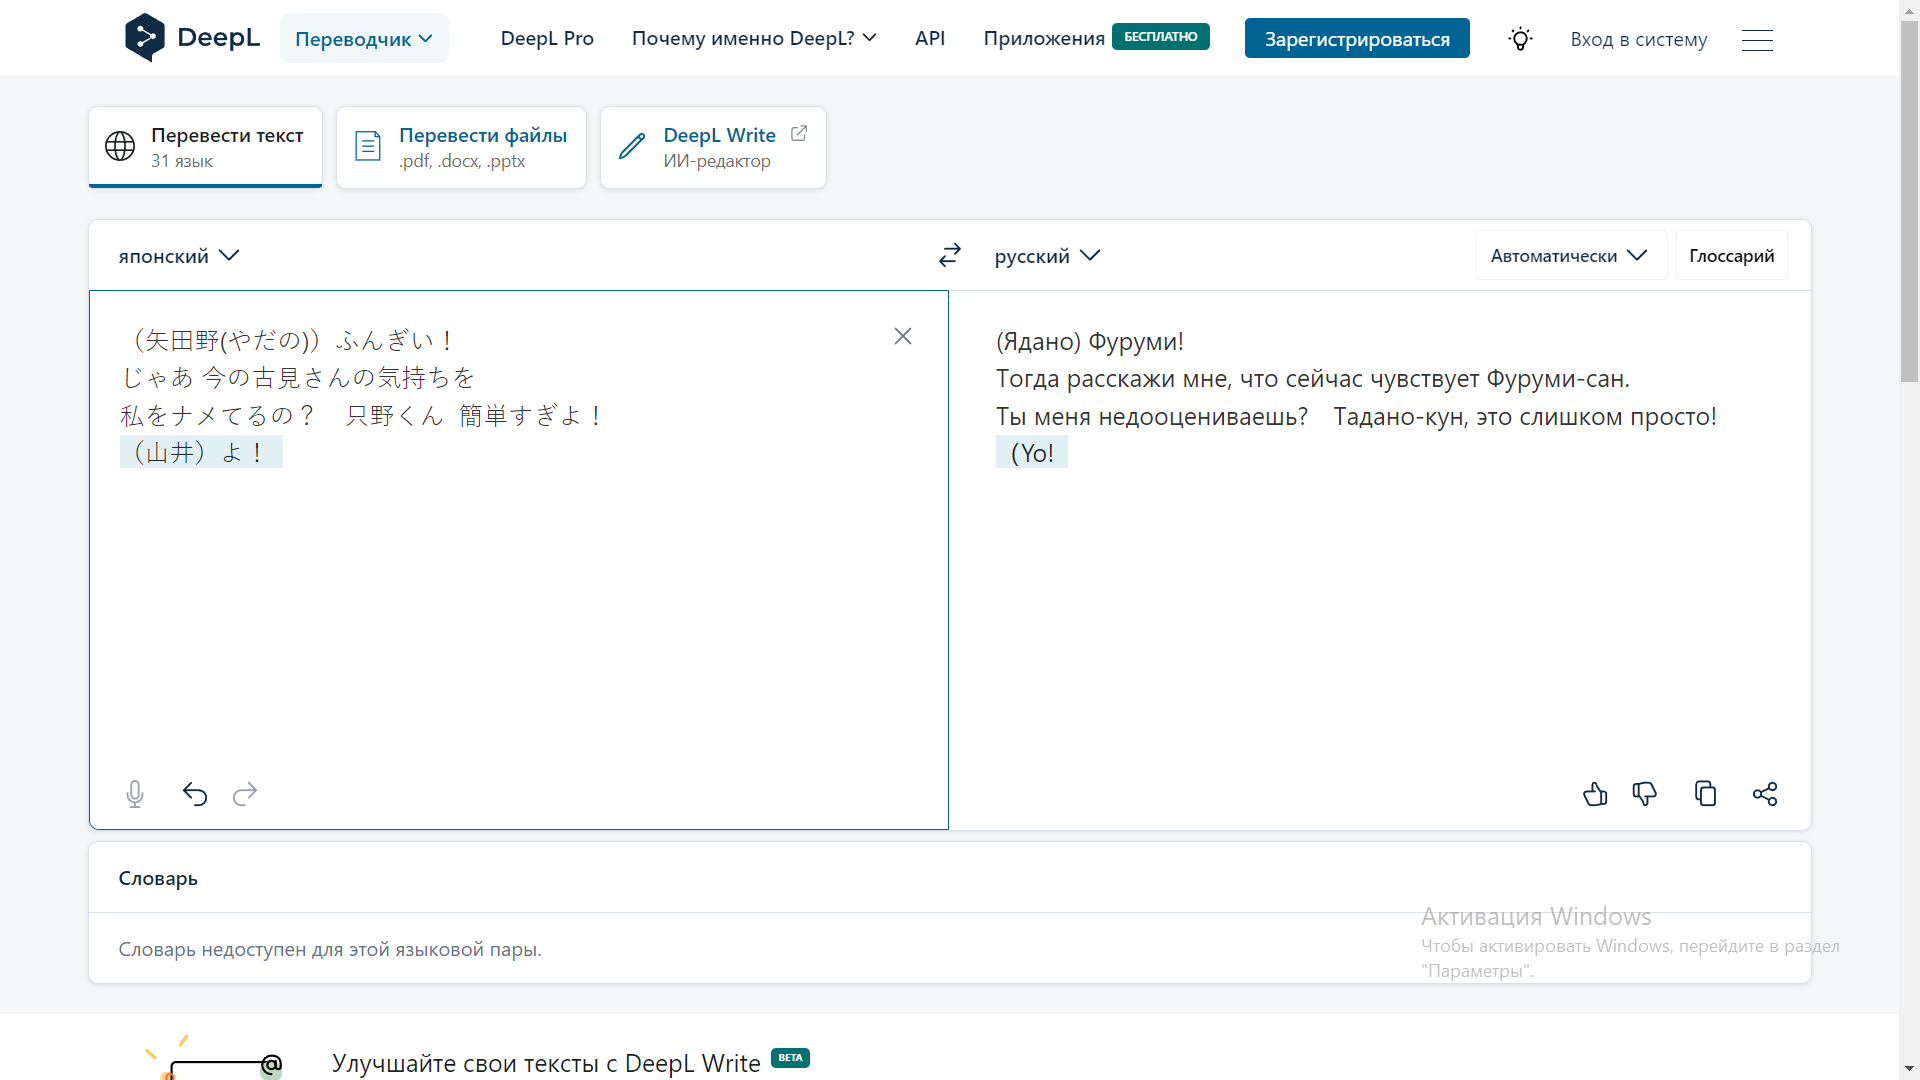
Task: Expand the русский target language dropdown
Action: pyautogui.click(x=1047, y=256)
